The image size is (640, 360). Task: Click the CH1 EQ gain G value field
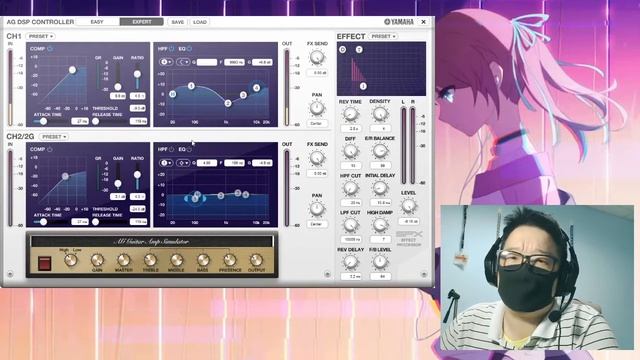[x=262, y=62]
